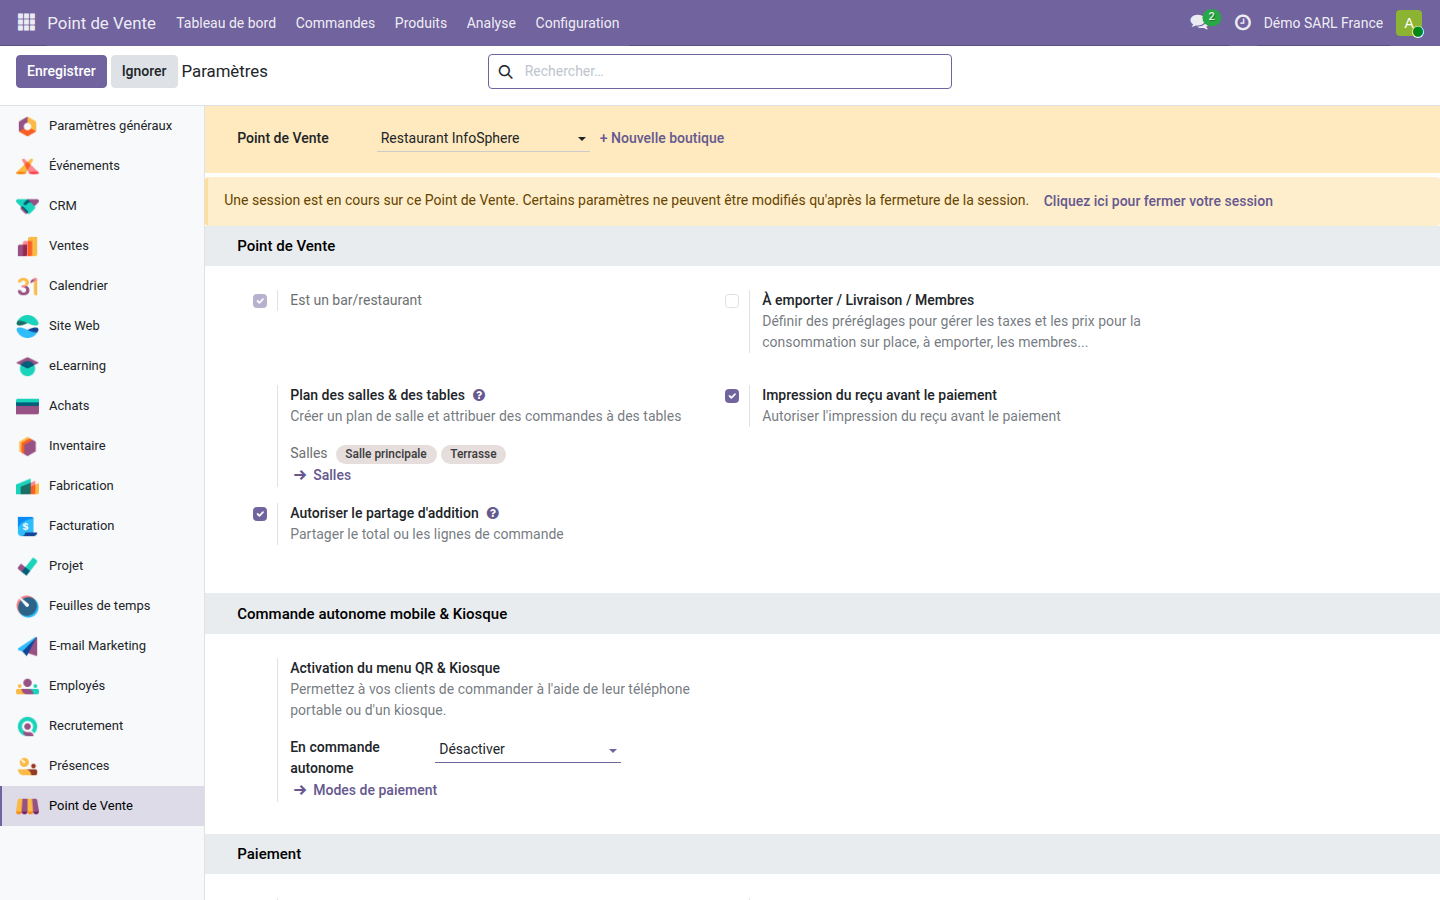
Task: Open the Recrutement settings icon
Action: click(x=28, y=726)
